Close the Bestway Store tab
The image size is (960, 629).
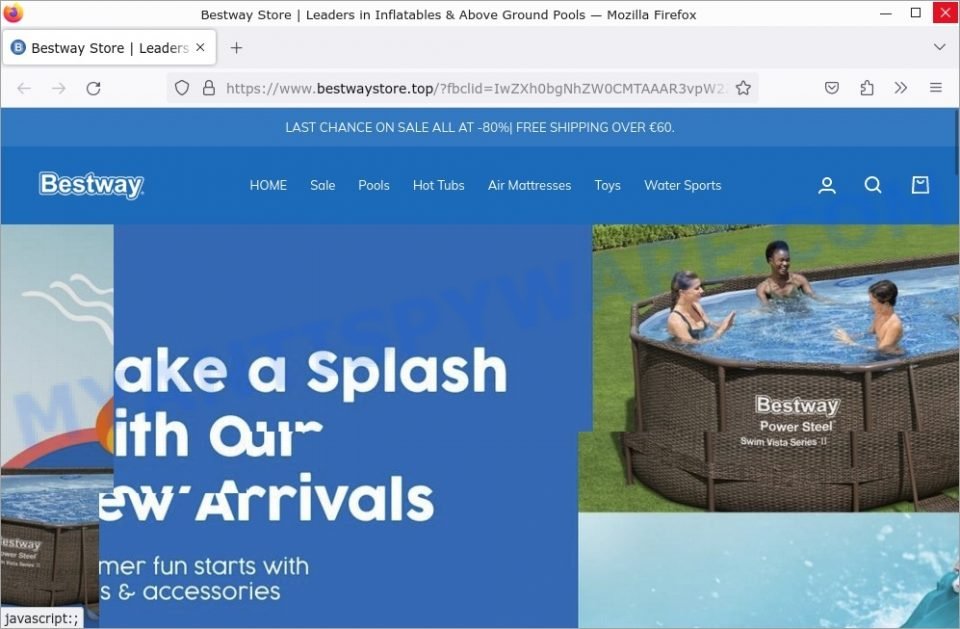(x=200, y=47)
